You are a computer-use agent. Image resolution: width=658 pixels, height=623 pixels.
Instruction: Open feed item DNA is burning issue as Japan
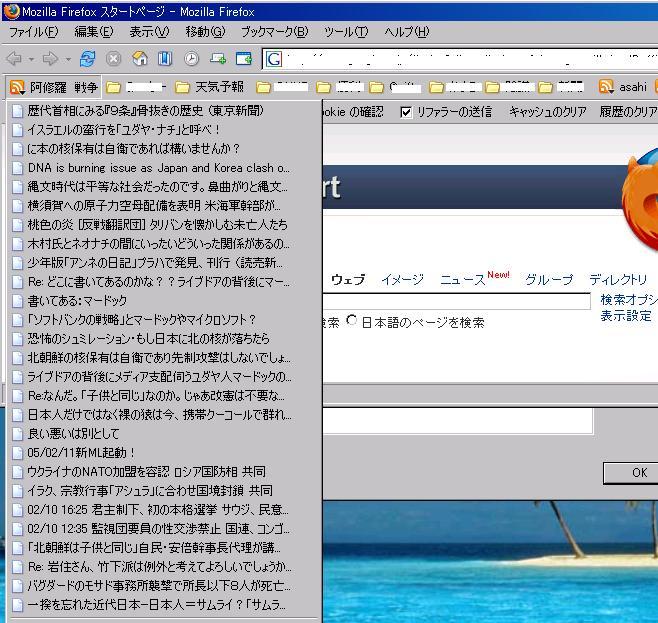(x=164, y=168)
